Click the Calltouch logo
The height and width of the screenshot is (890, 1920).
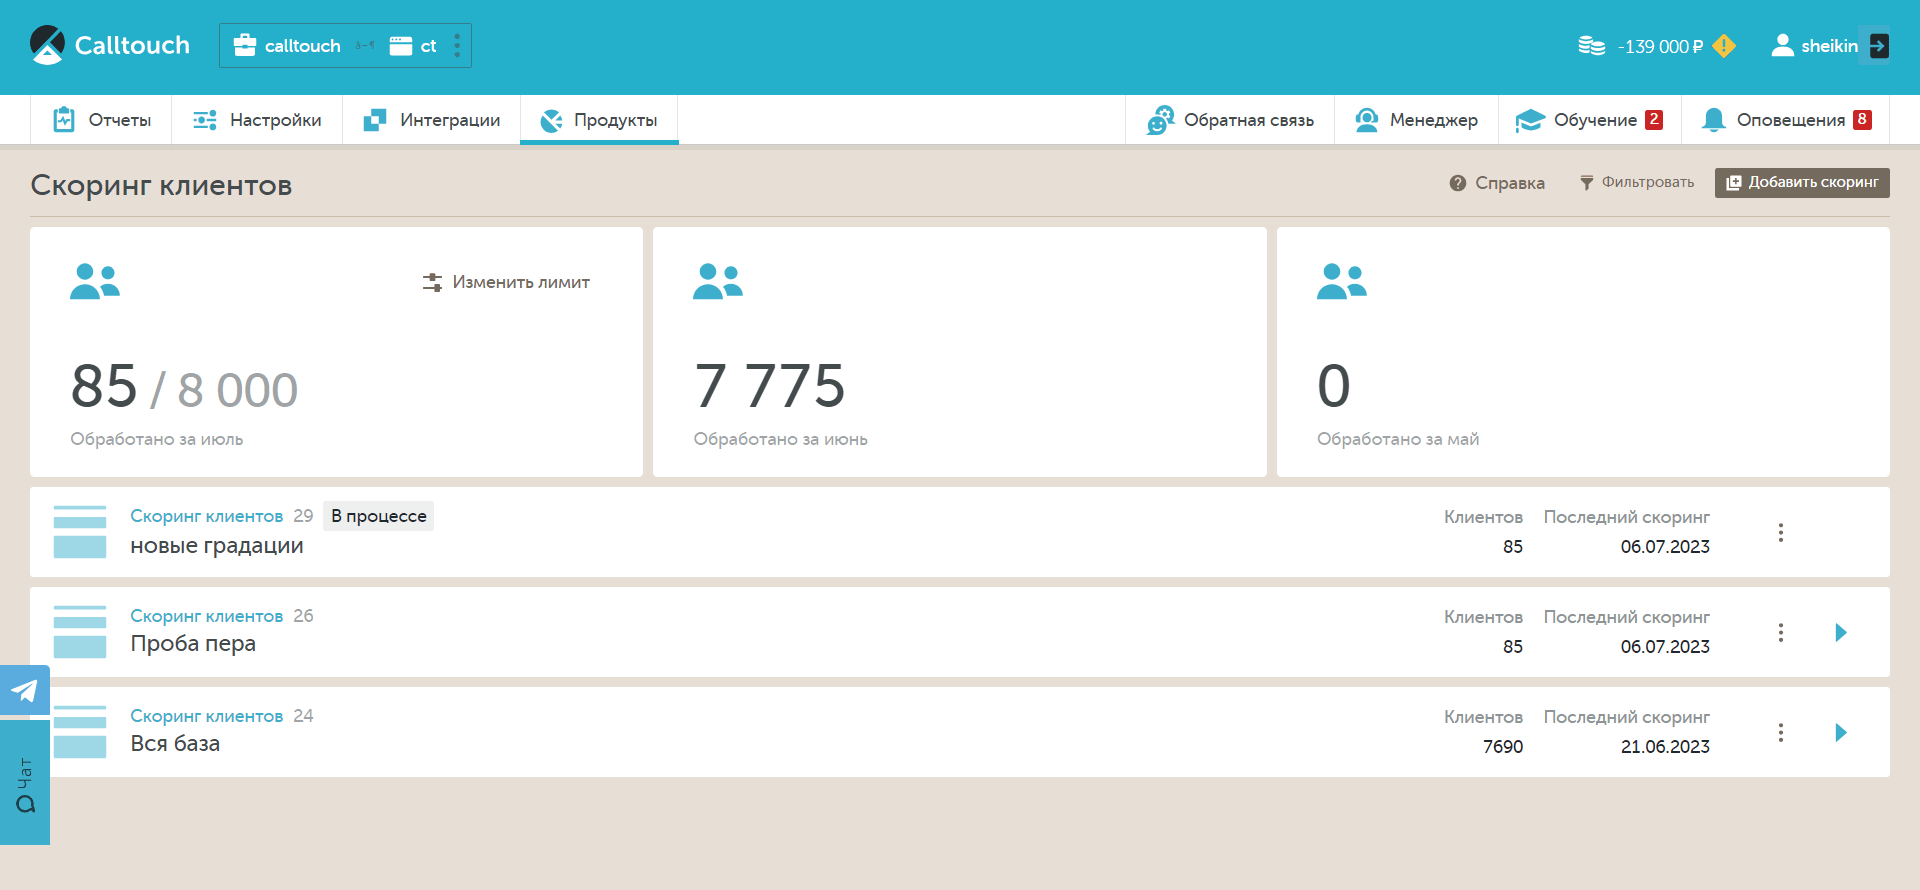tap(110, 45)
